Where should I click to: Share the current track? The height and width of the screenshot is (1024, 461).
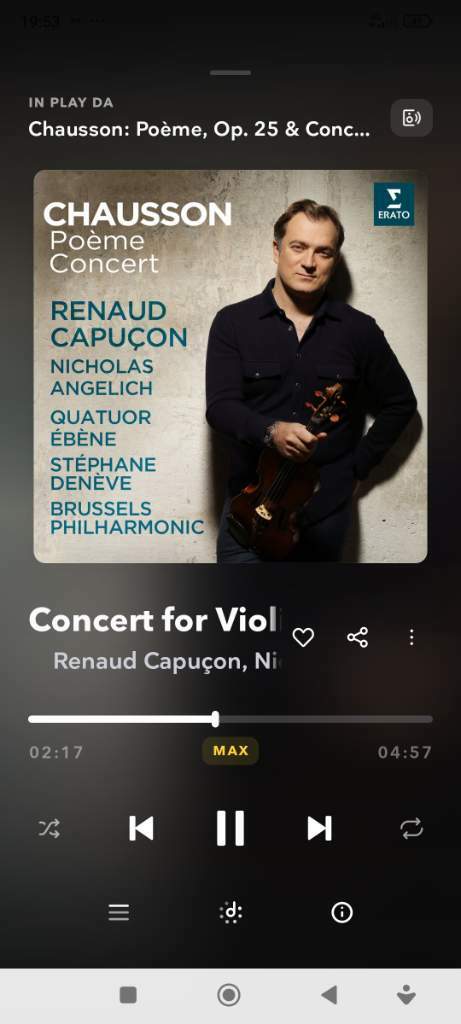[x=357, y=637]
